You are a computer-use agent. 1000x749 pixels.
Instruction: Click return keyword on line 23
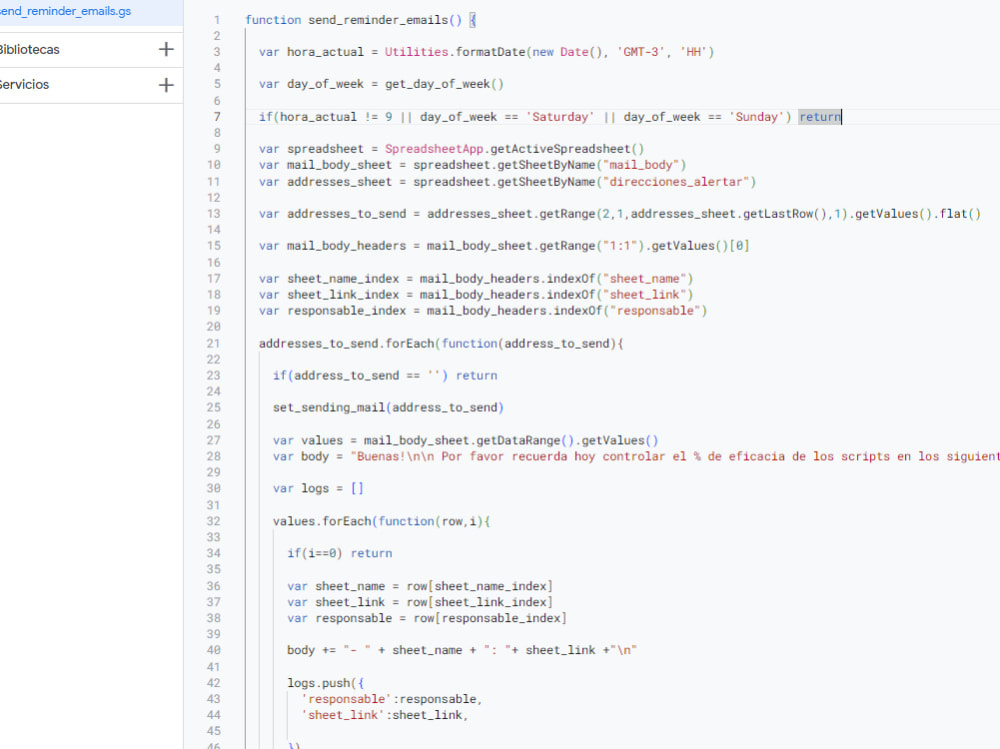476,376
